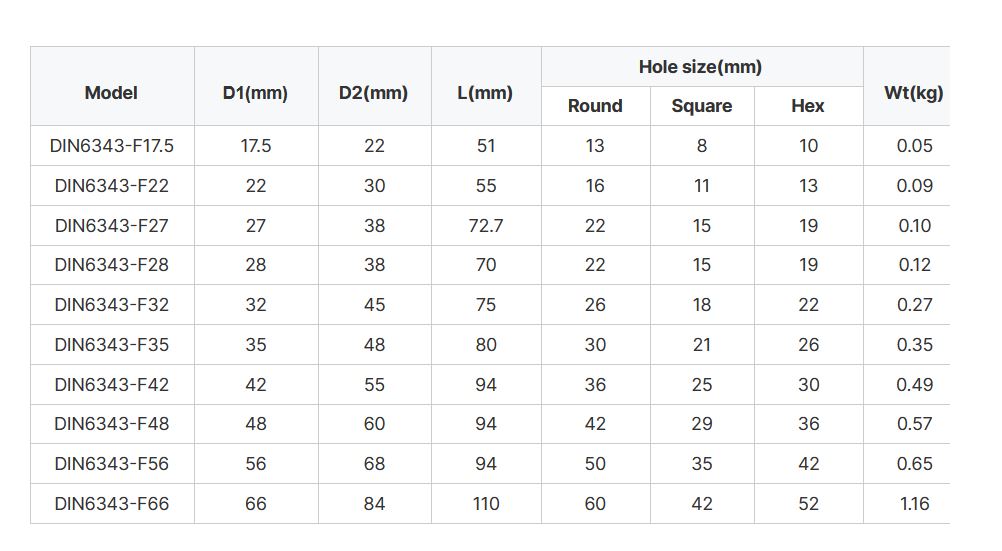
Task: Click the 1.16 weight value cell
Action: click(x=907, y=504)
